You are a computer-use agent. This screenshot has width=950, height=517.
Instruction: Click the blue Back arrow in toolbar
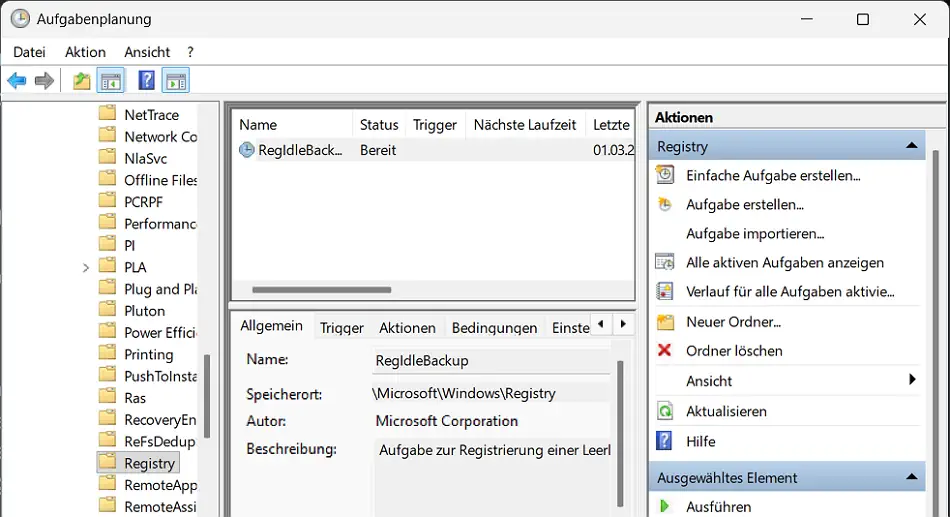point(16,81)
